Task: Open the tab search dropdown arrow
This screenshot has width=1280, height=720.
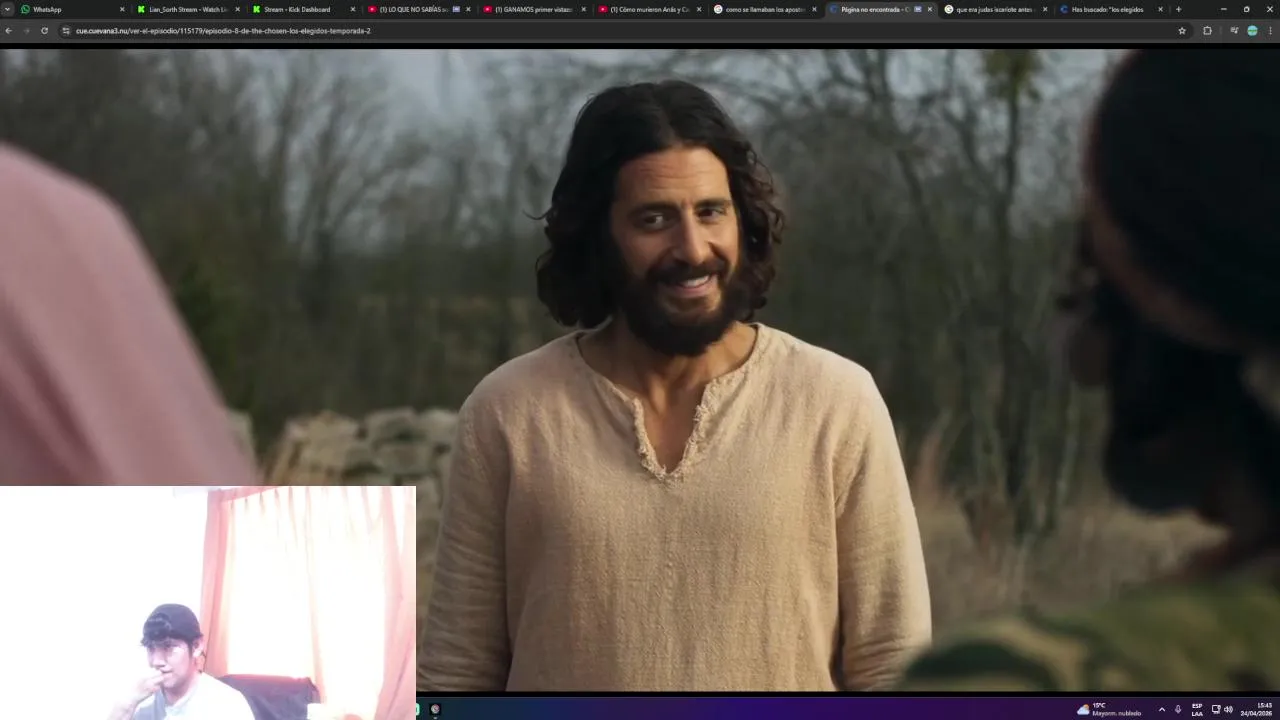Action: point(7,9)
